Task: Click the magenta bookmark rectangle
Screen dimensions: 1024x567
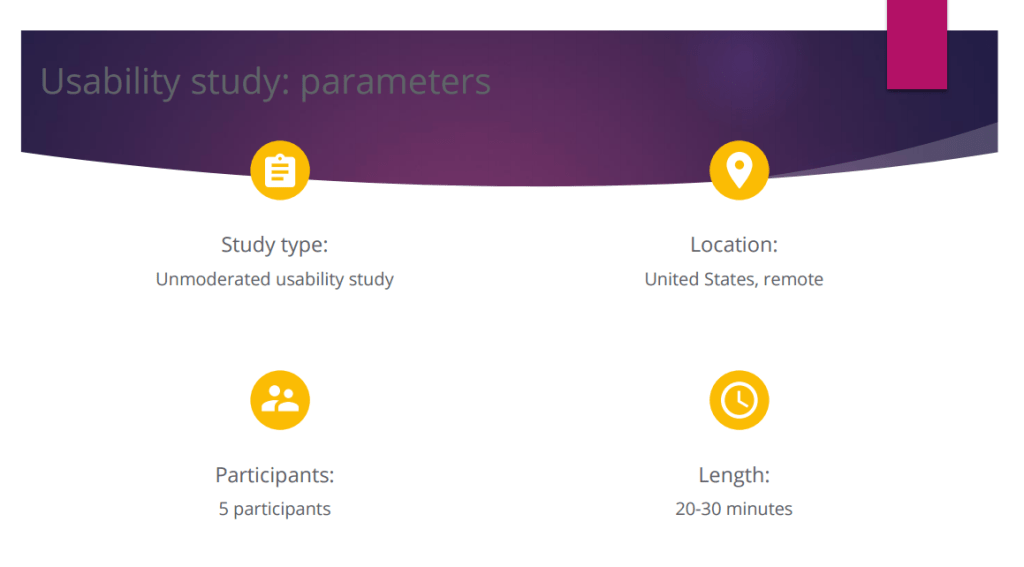Action: [916, 44]
